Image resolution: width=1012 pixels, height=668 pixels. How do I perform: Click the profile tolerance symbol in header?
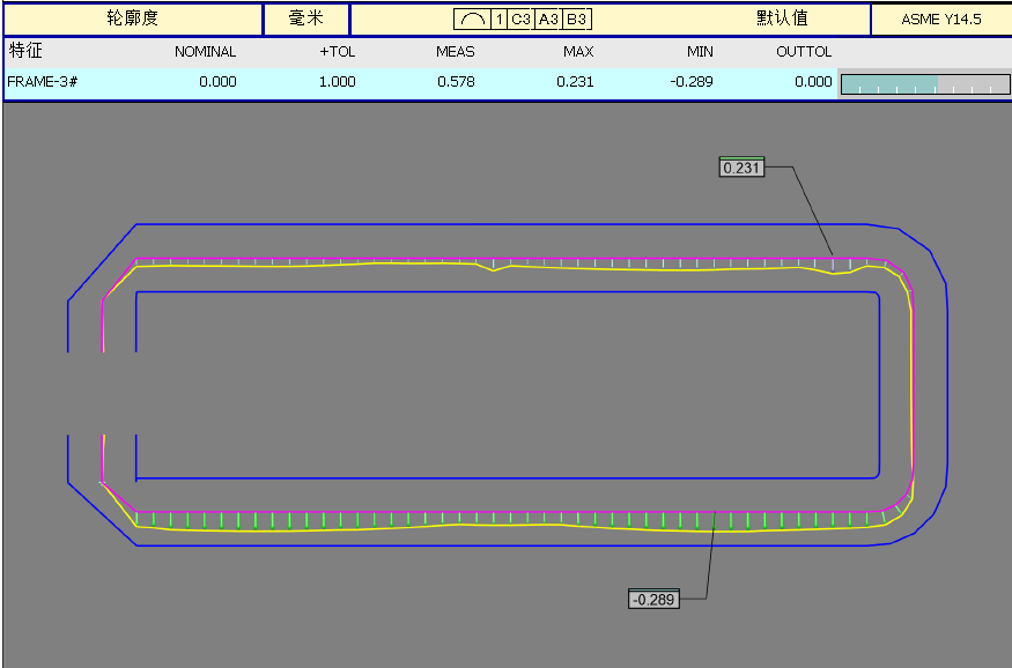[x=471, y=19]
